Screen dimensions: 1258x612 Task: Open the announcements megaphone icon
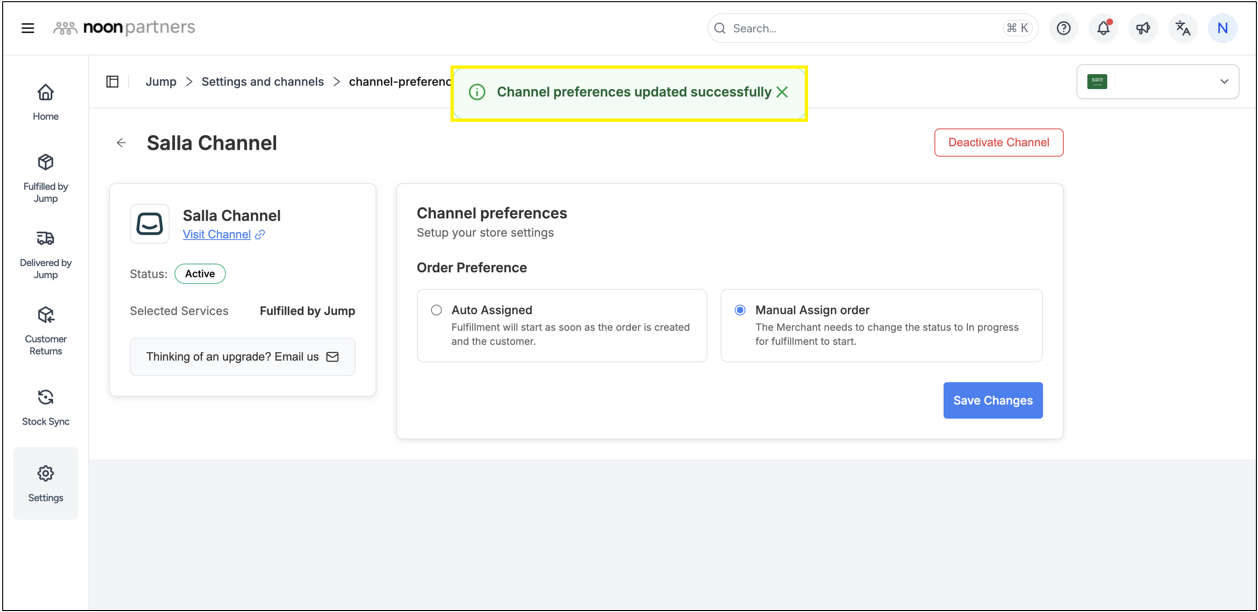[1143, 28]
